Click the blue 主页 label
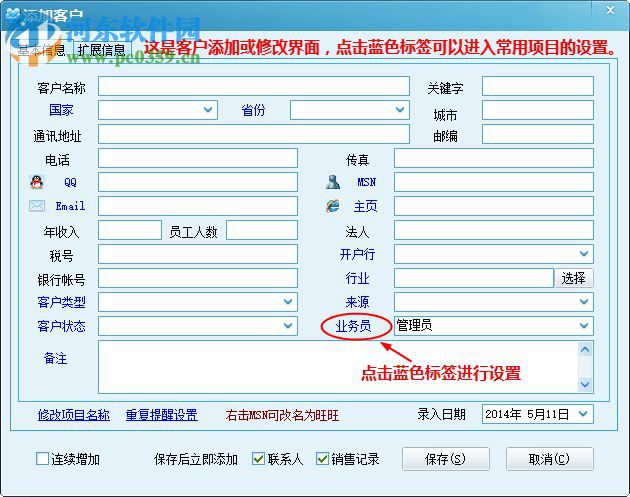Image resolution: width=630 pixels, height=497 pixels. (x=365, y=206)
